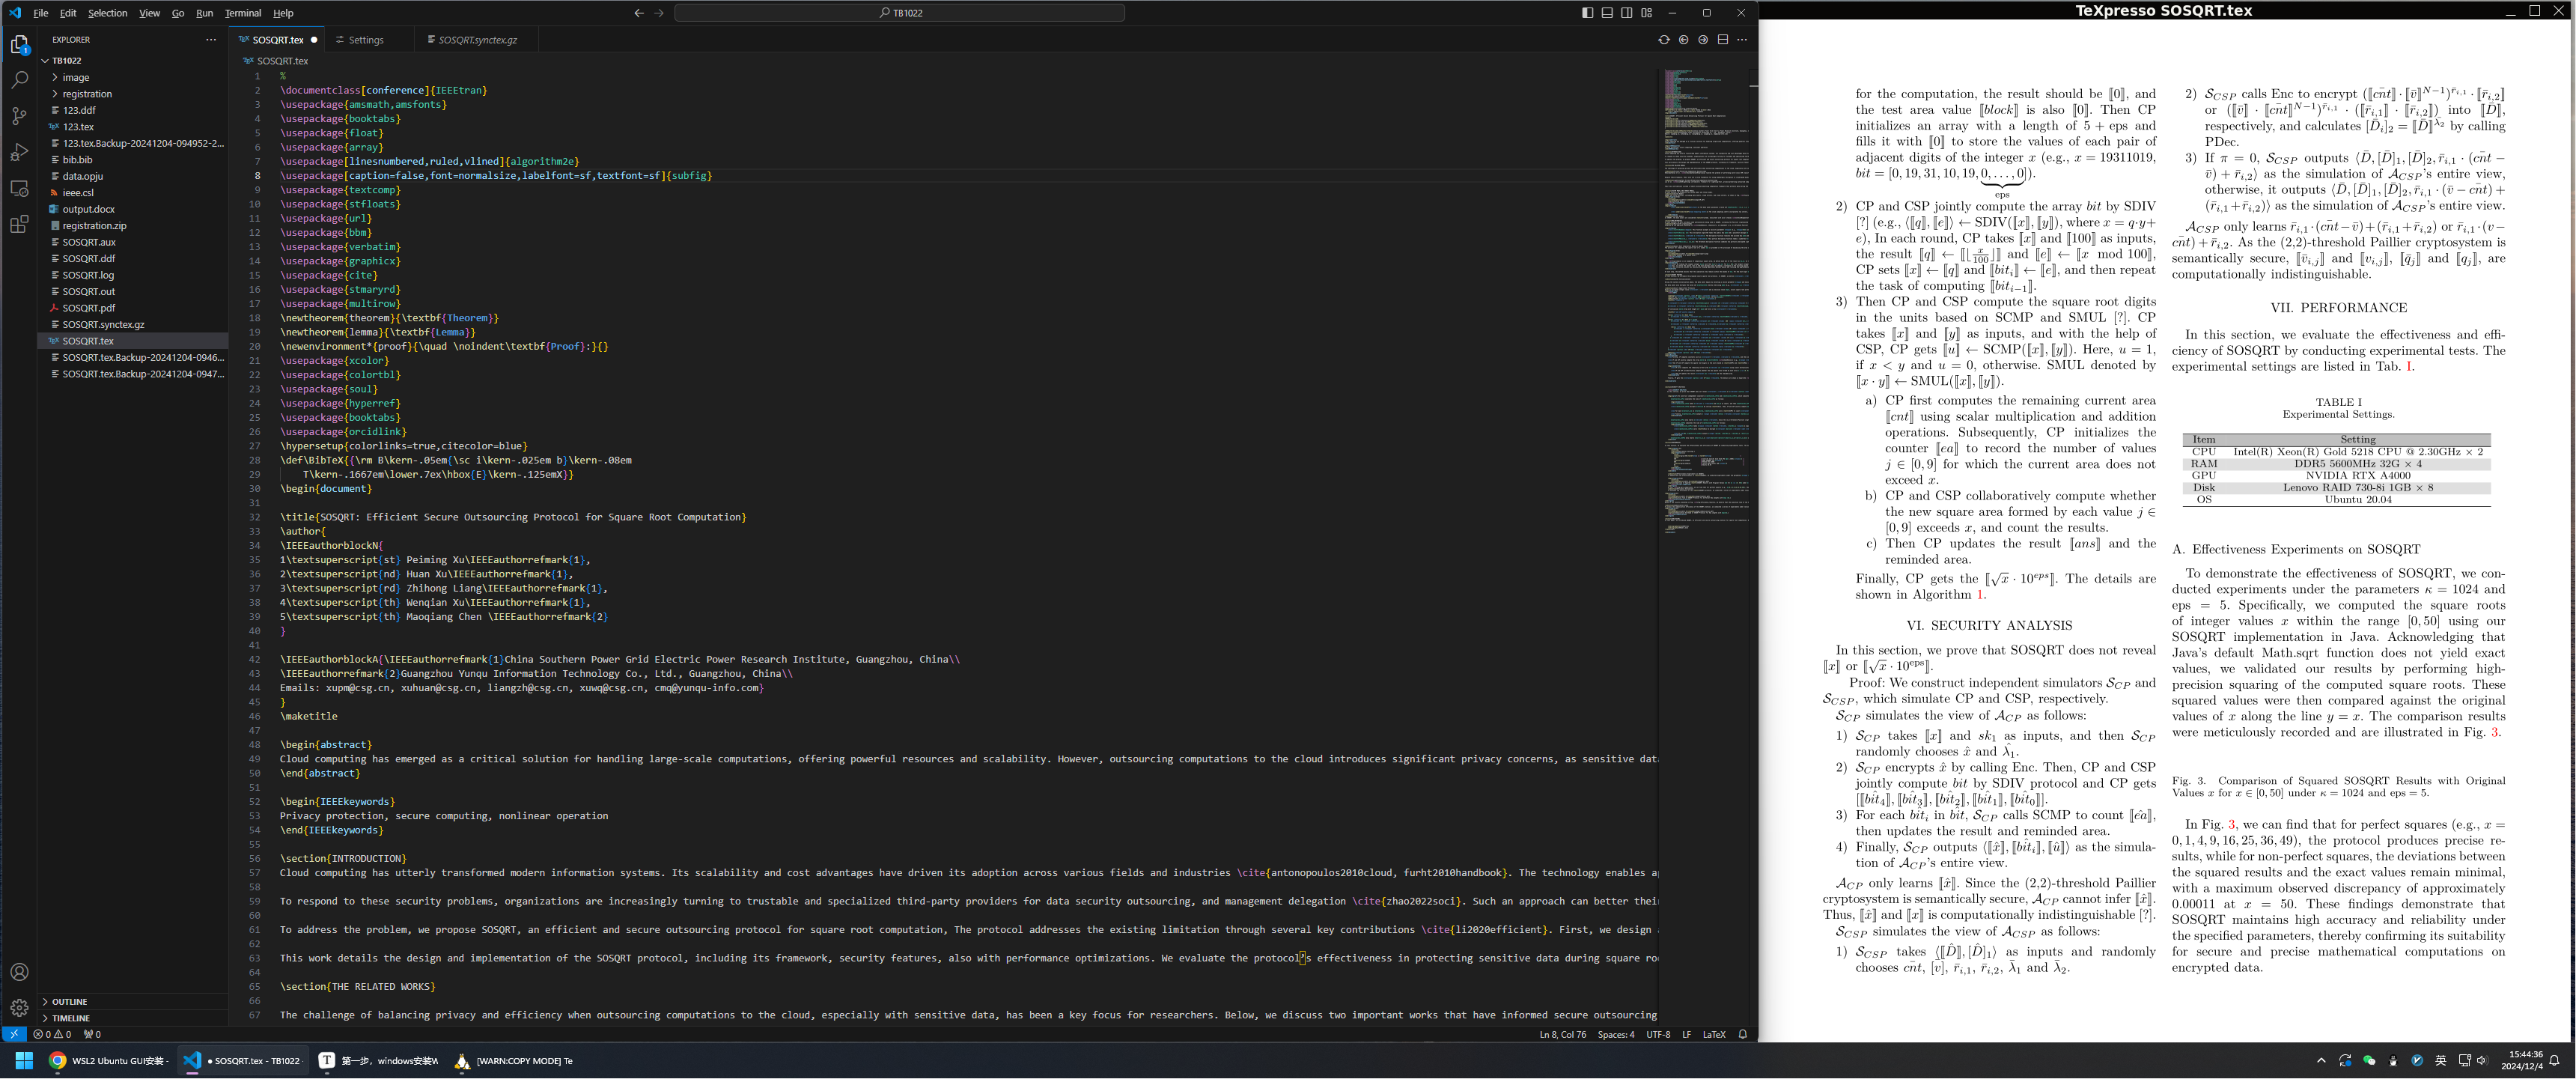The width and height of the screenshot is (2576, 1079).
Task: Open Remote Explorer view
Action: click(x=19, y=188)
